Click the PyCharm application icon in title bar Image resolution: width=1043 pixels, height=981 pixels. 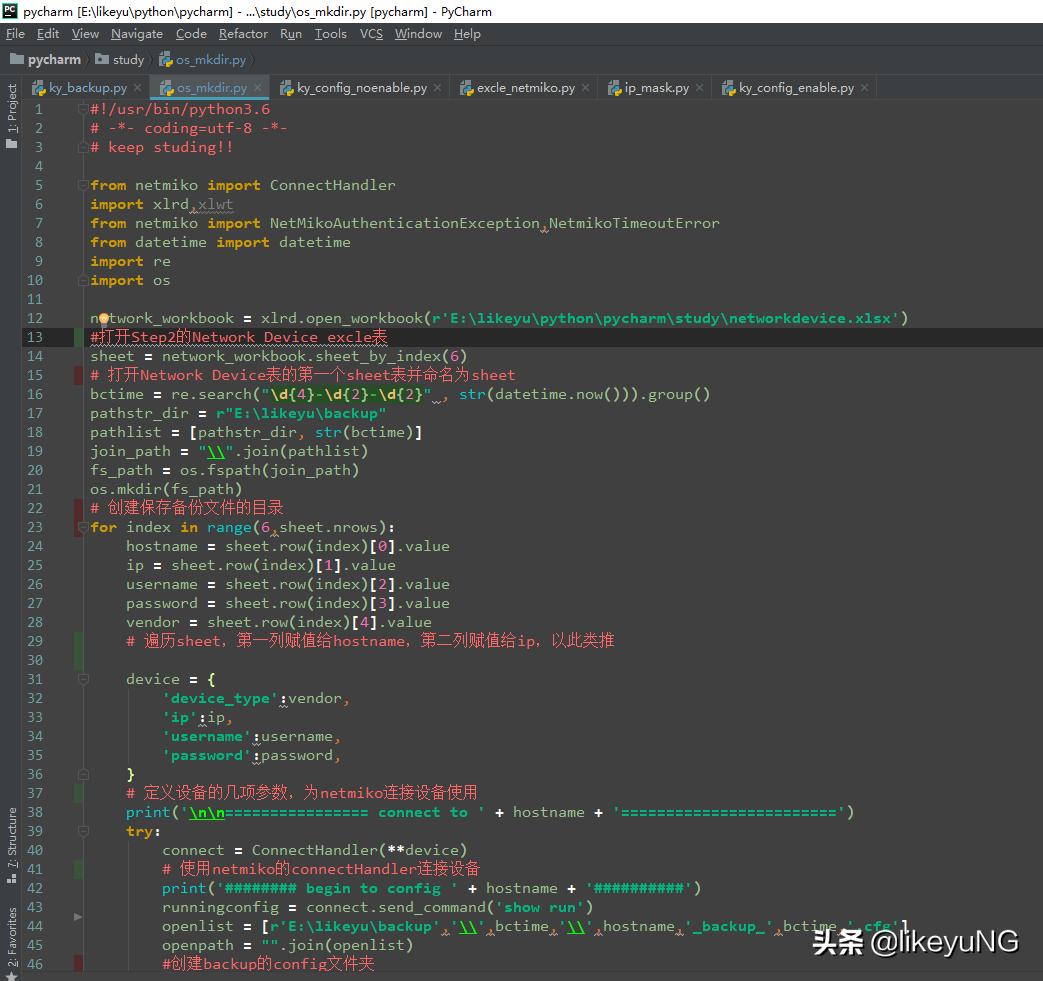(9, 11)
